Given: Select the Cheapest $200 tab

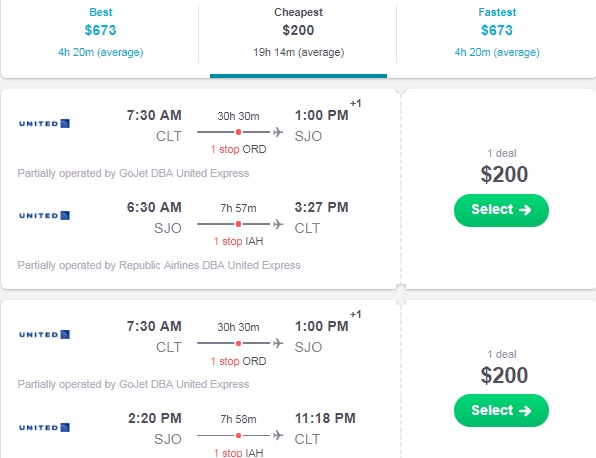Looking at the screenshot, I should click(x=298, y=32).
